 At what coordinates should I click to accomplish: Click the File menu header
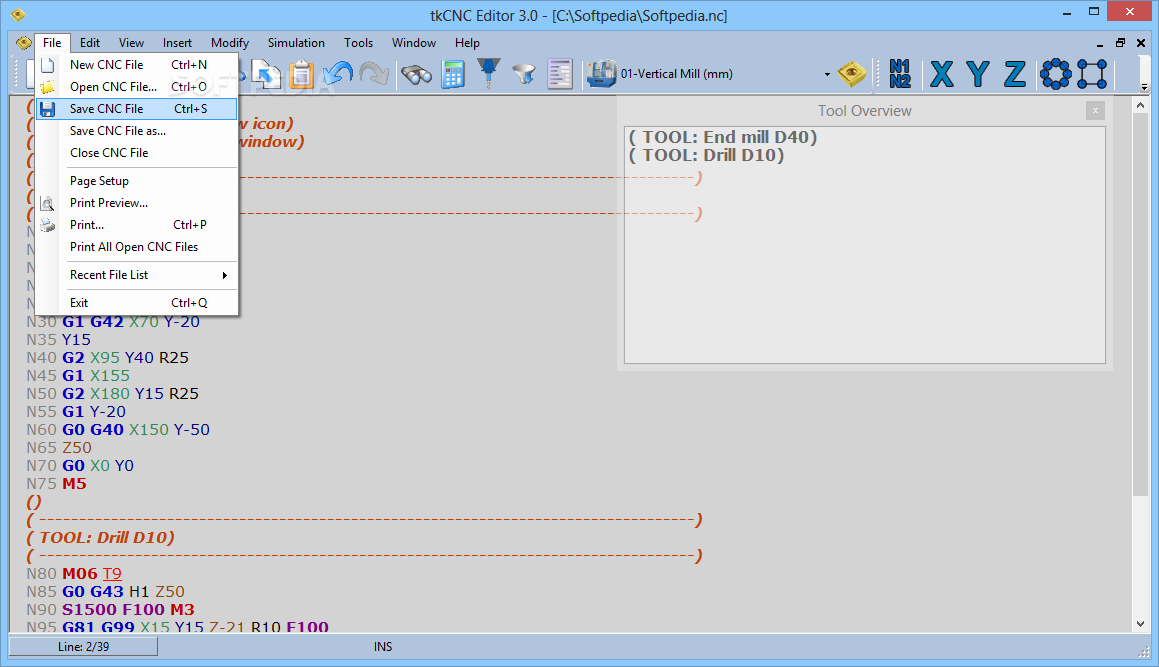pos(52,43)
